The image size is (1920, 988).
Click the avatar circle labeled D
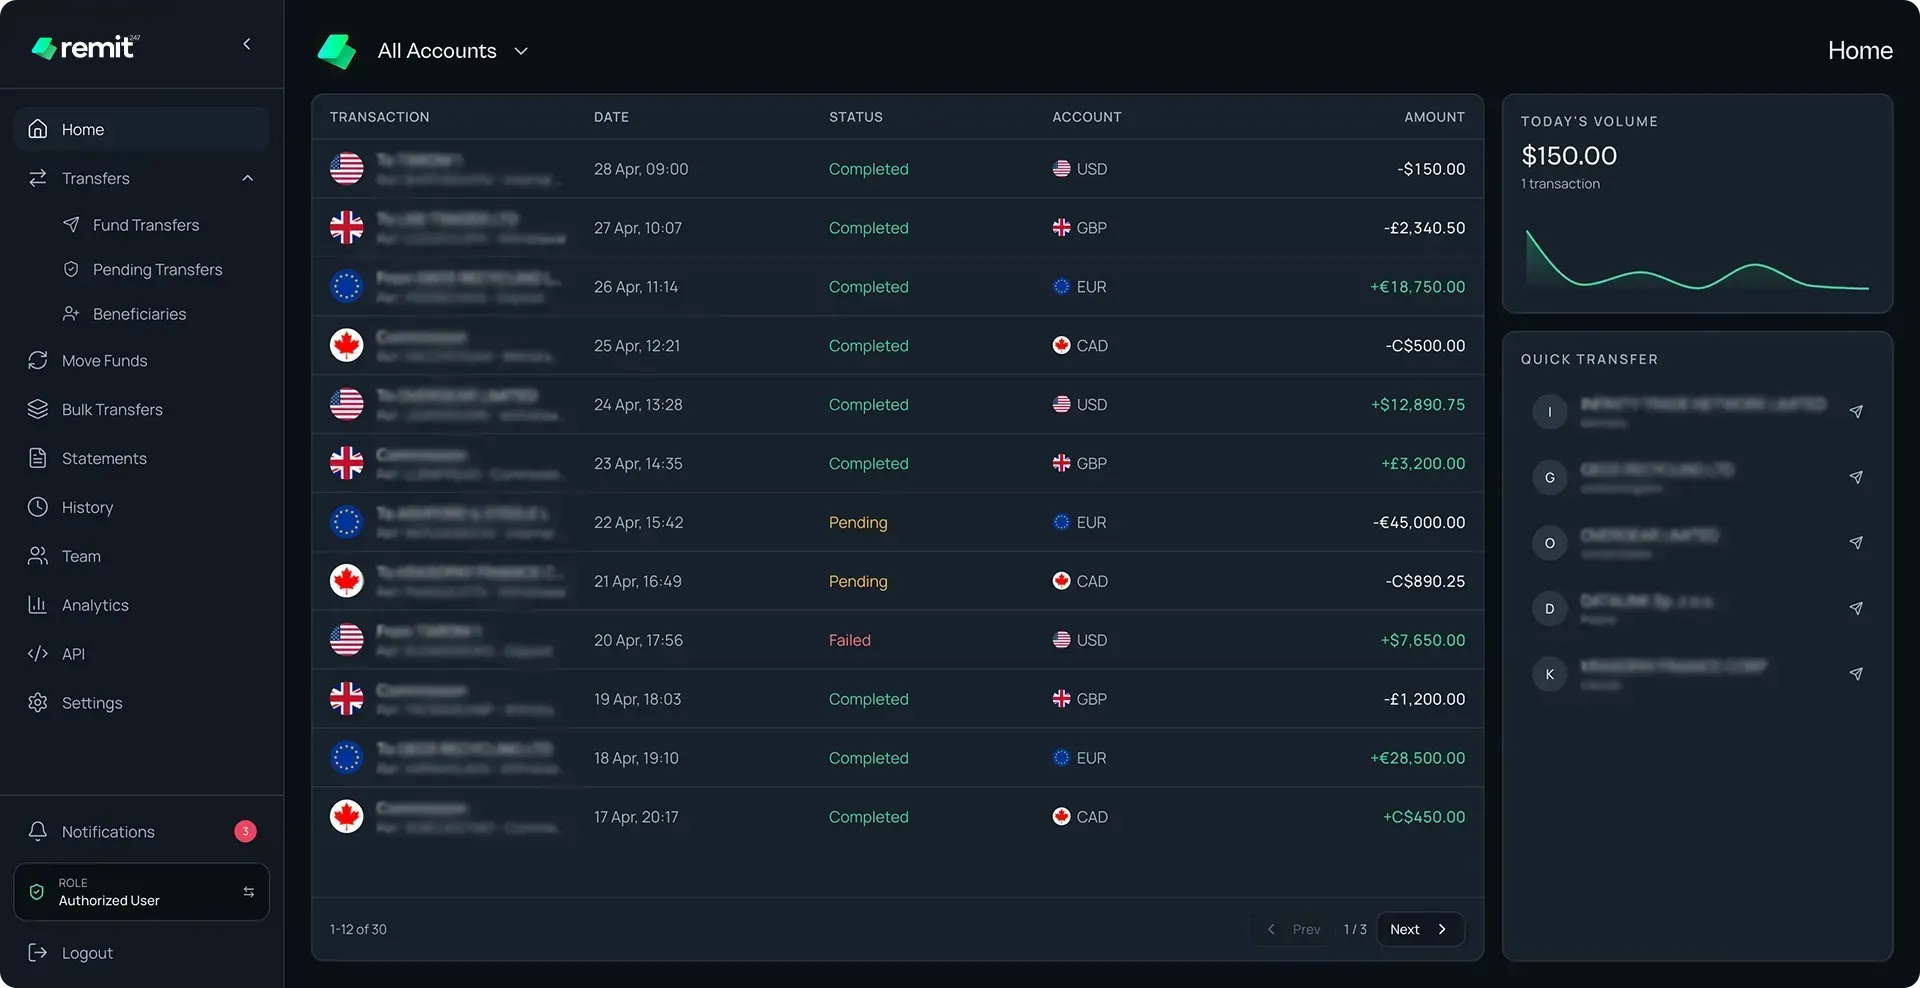[1550, 608]
